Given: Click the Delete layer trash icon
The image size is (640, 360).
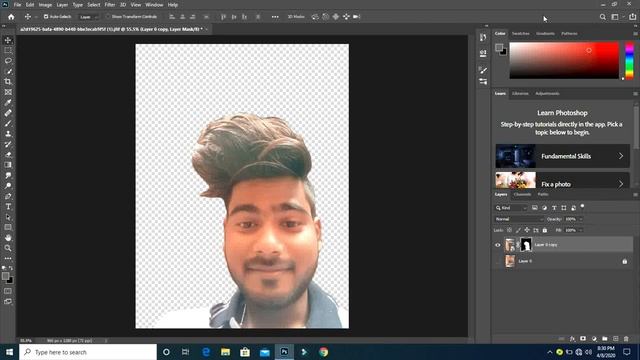Looking at the screenshot, I should (x=626, y=339).
